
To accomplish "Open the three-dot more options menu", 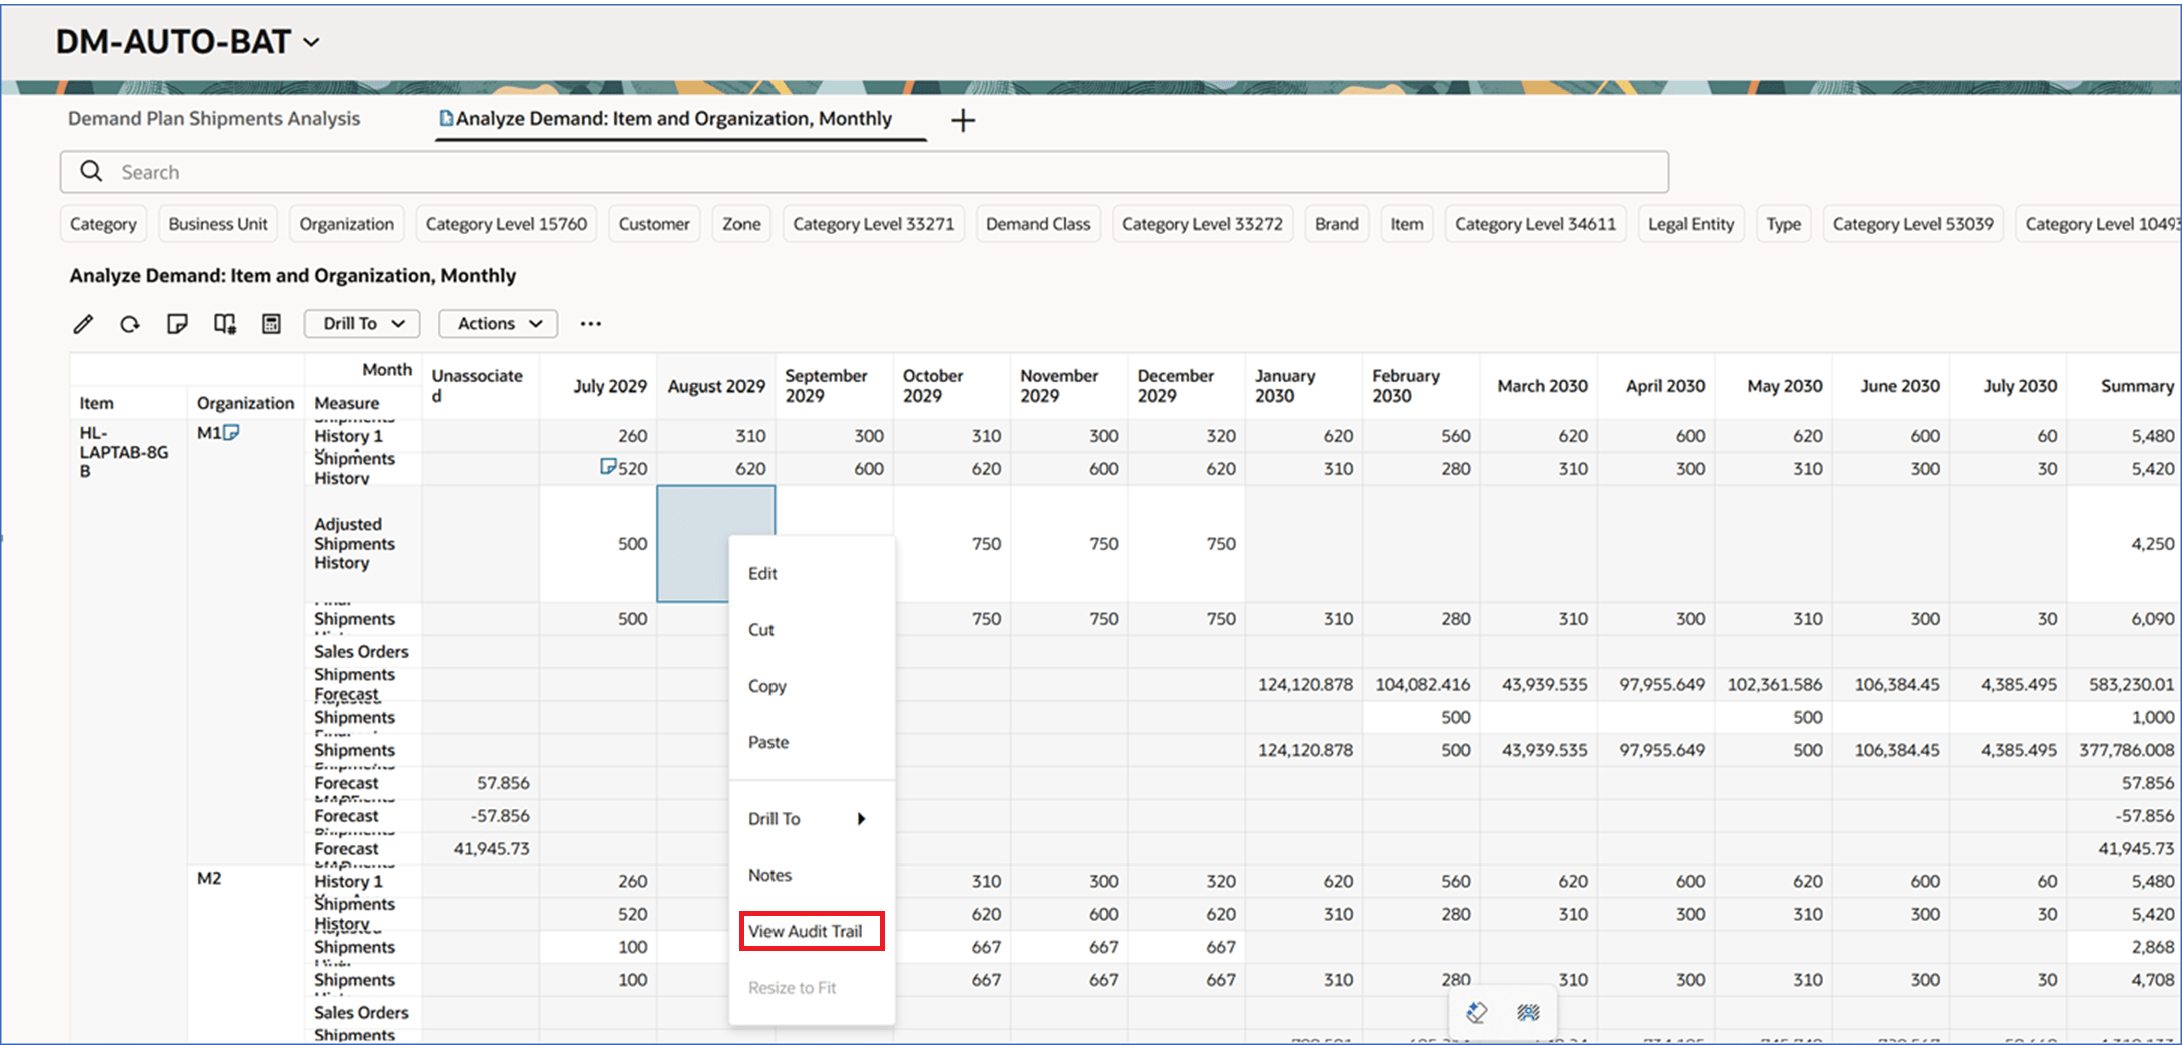I will tap(591, 324).
